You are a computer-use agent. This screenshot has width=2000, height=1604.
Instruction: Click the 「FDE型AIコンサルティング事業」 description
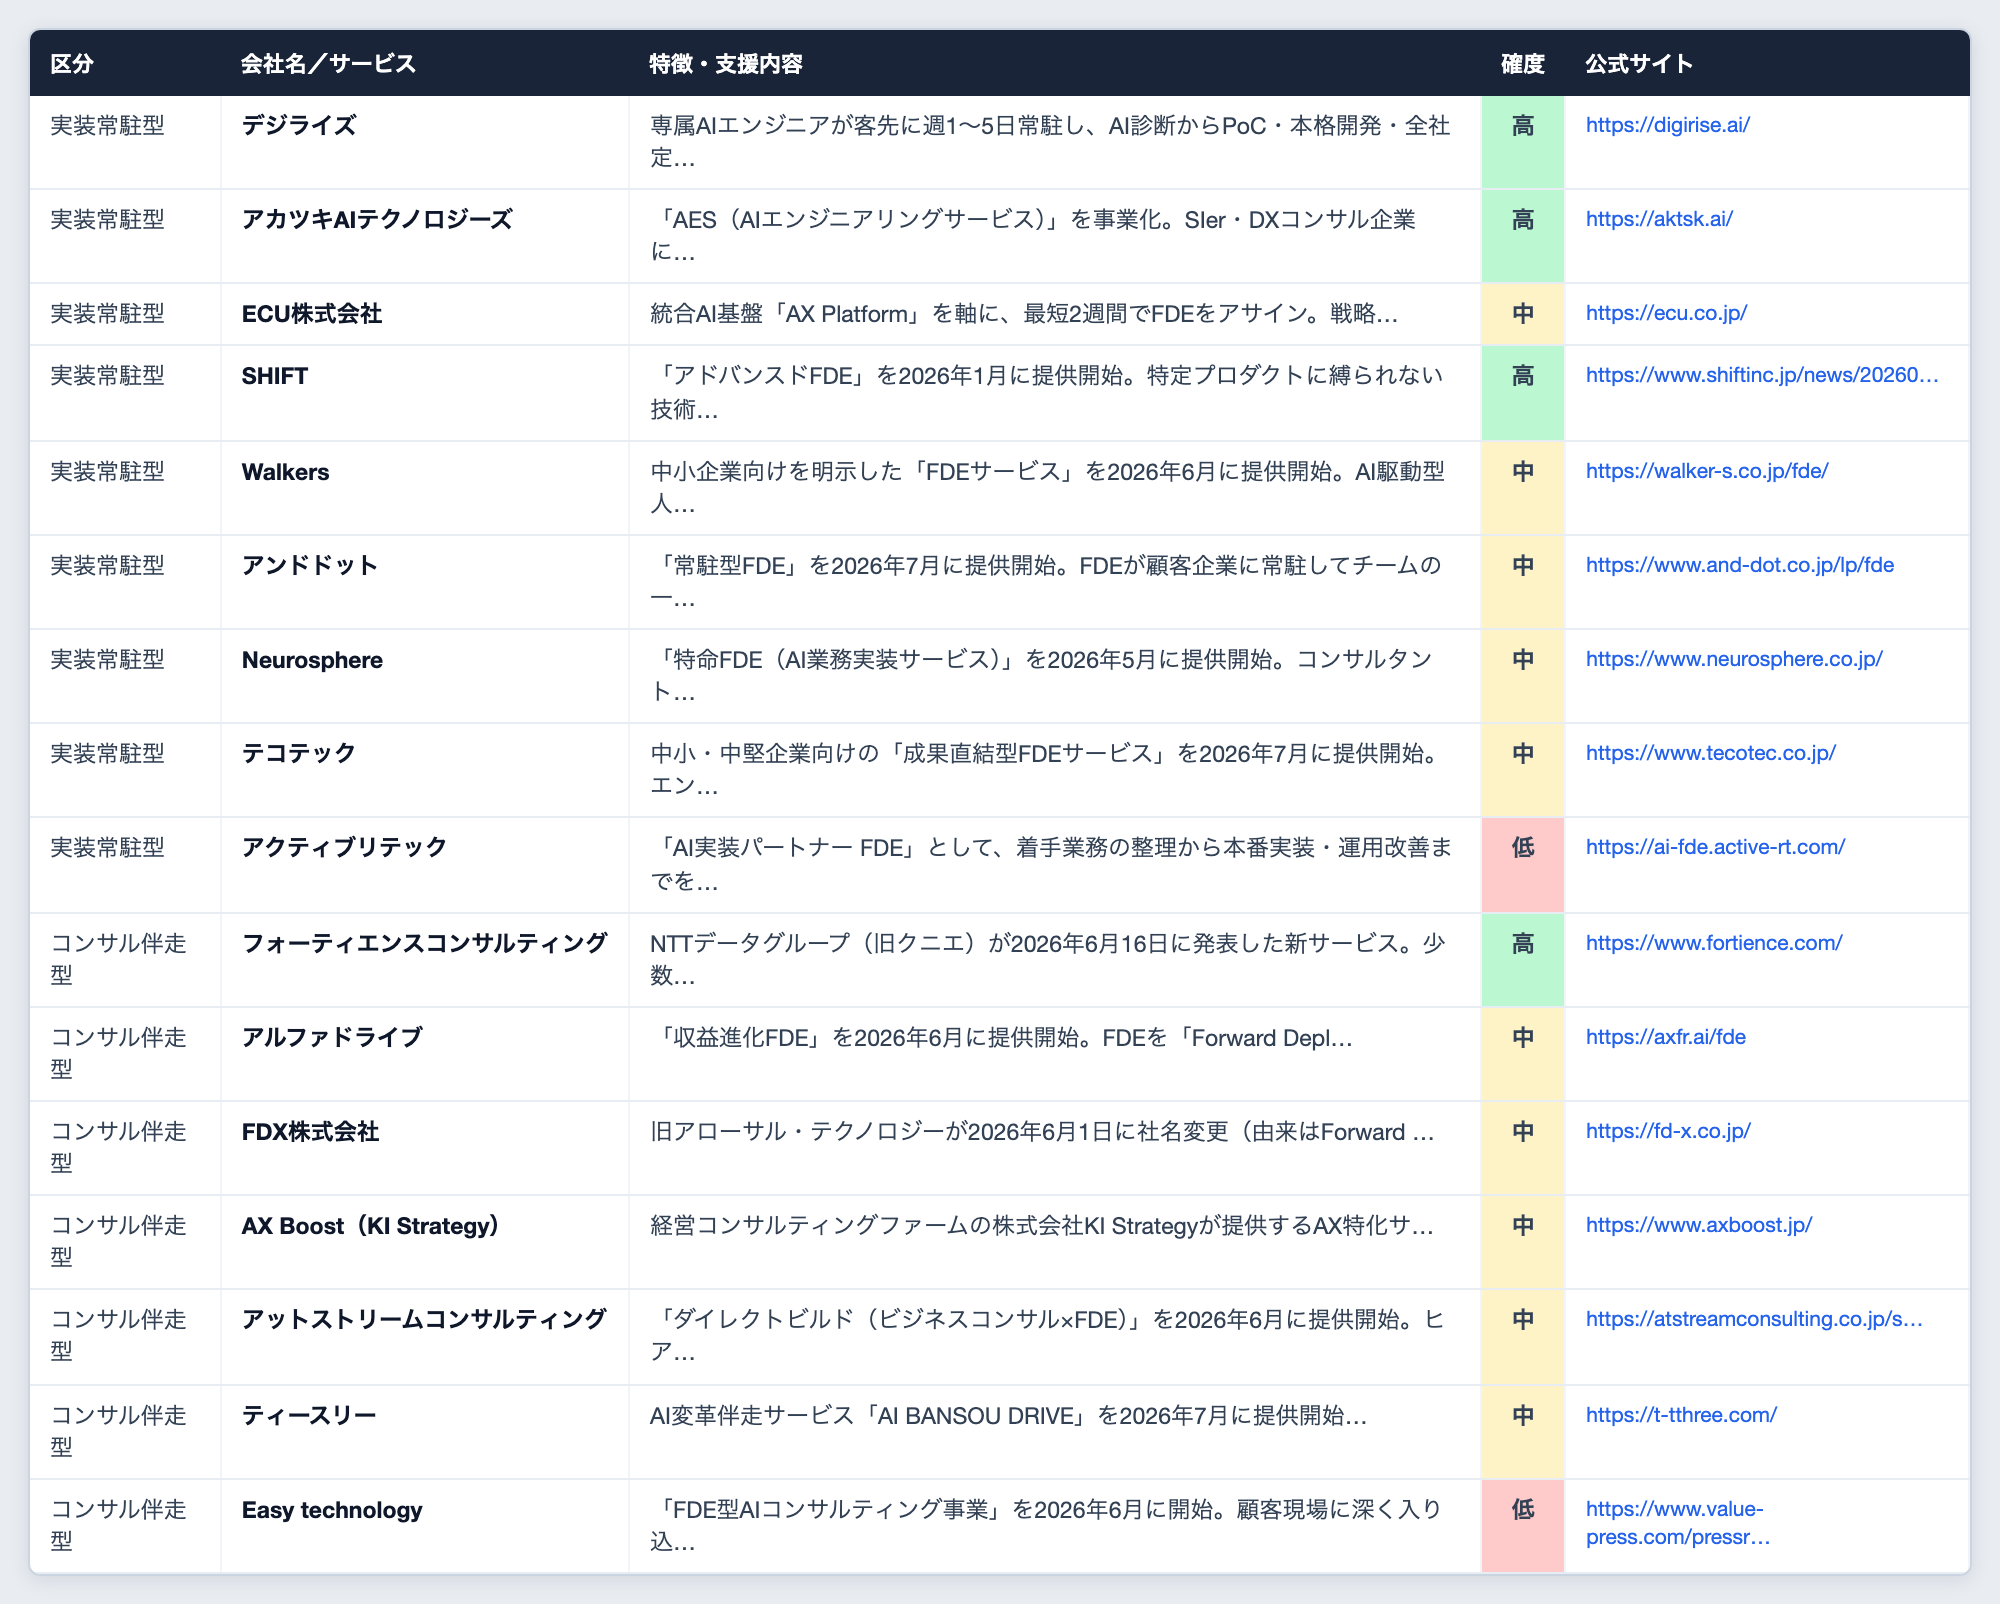coord(1046,1525)
